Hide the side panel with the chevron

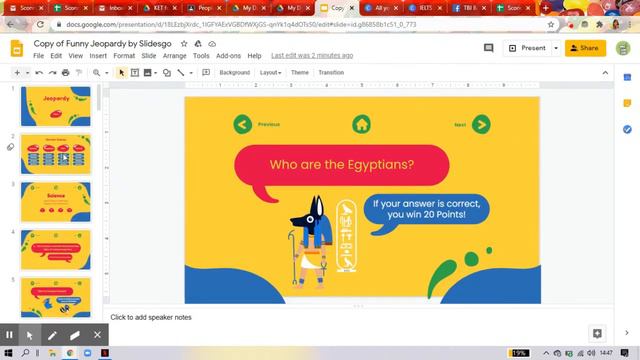coord(627,333)
